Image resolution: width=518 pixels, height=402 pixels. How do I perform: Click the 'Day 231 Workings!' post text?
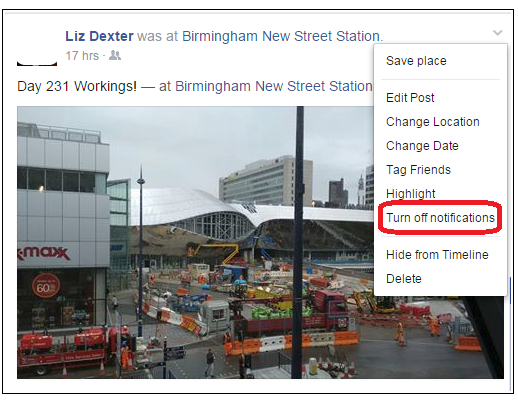point(77,86)
